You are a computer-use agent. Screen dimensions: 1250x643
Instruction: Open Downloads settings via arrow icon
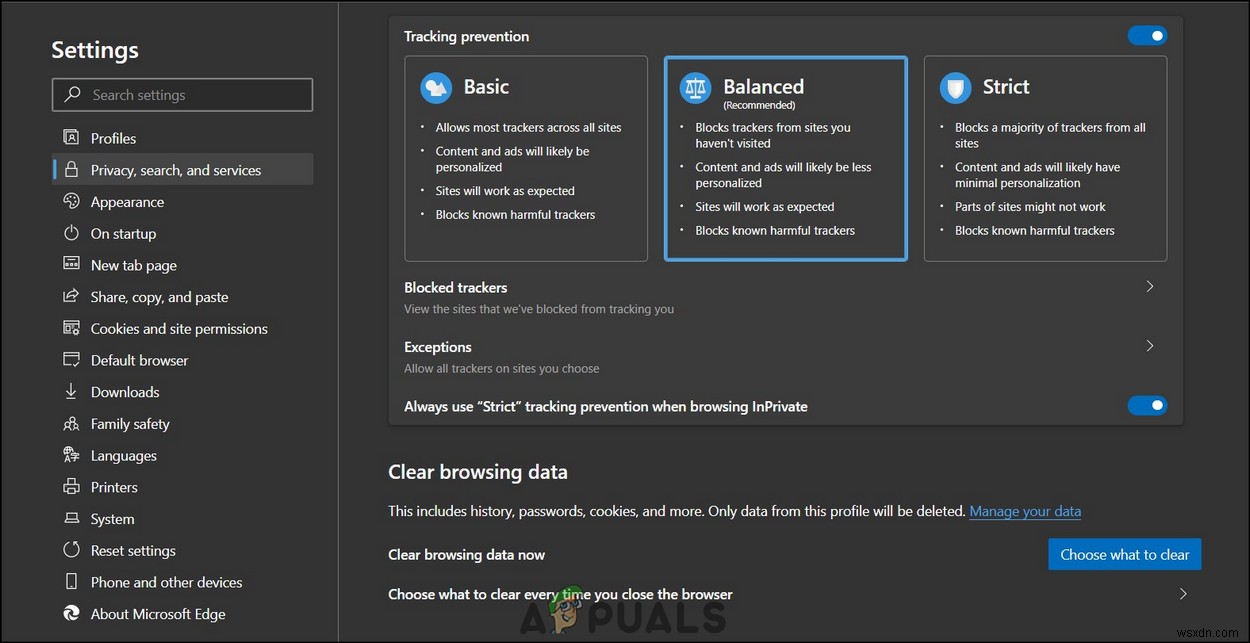tap(70, 391)
